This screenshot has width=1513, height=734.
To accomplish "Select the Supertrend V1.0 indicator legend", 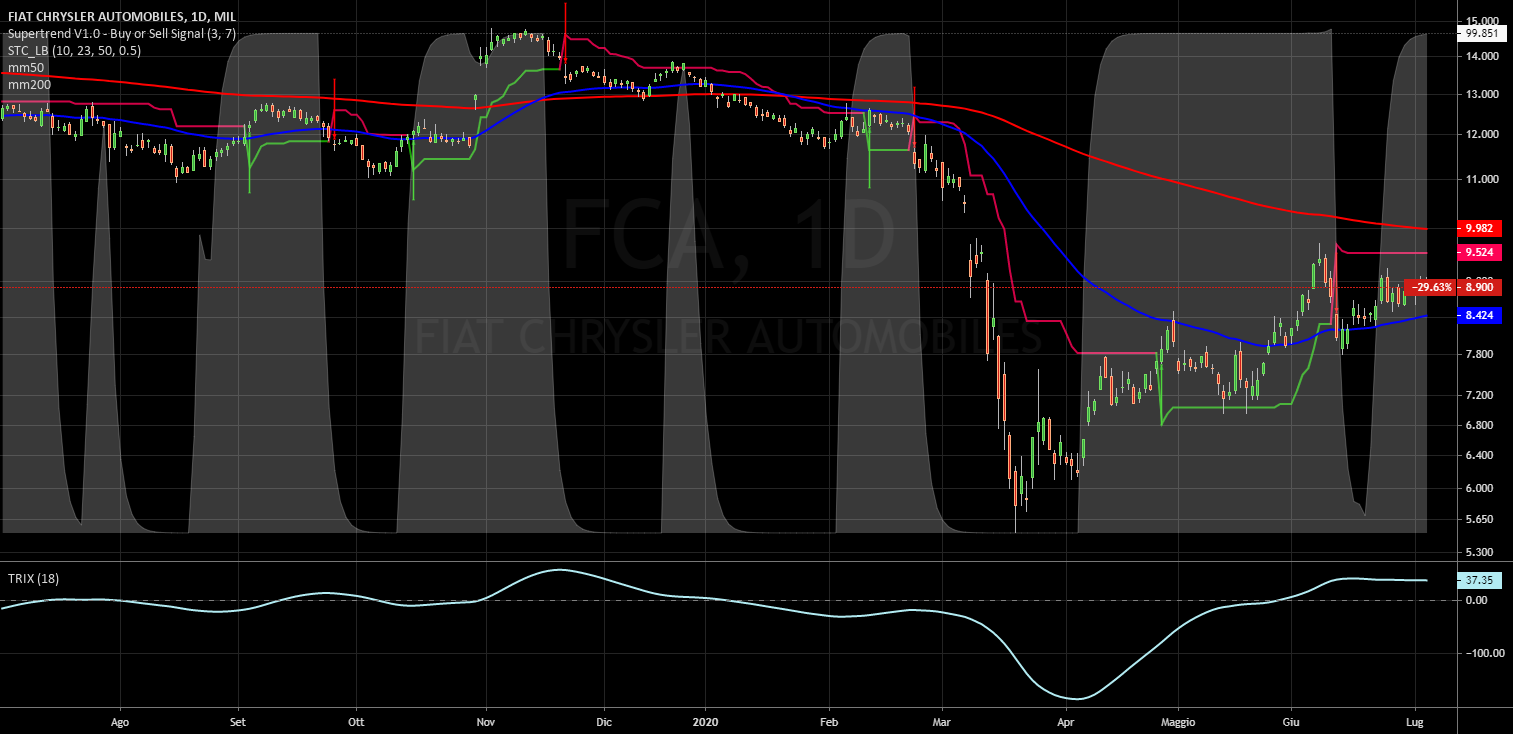I will point(120,33).
